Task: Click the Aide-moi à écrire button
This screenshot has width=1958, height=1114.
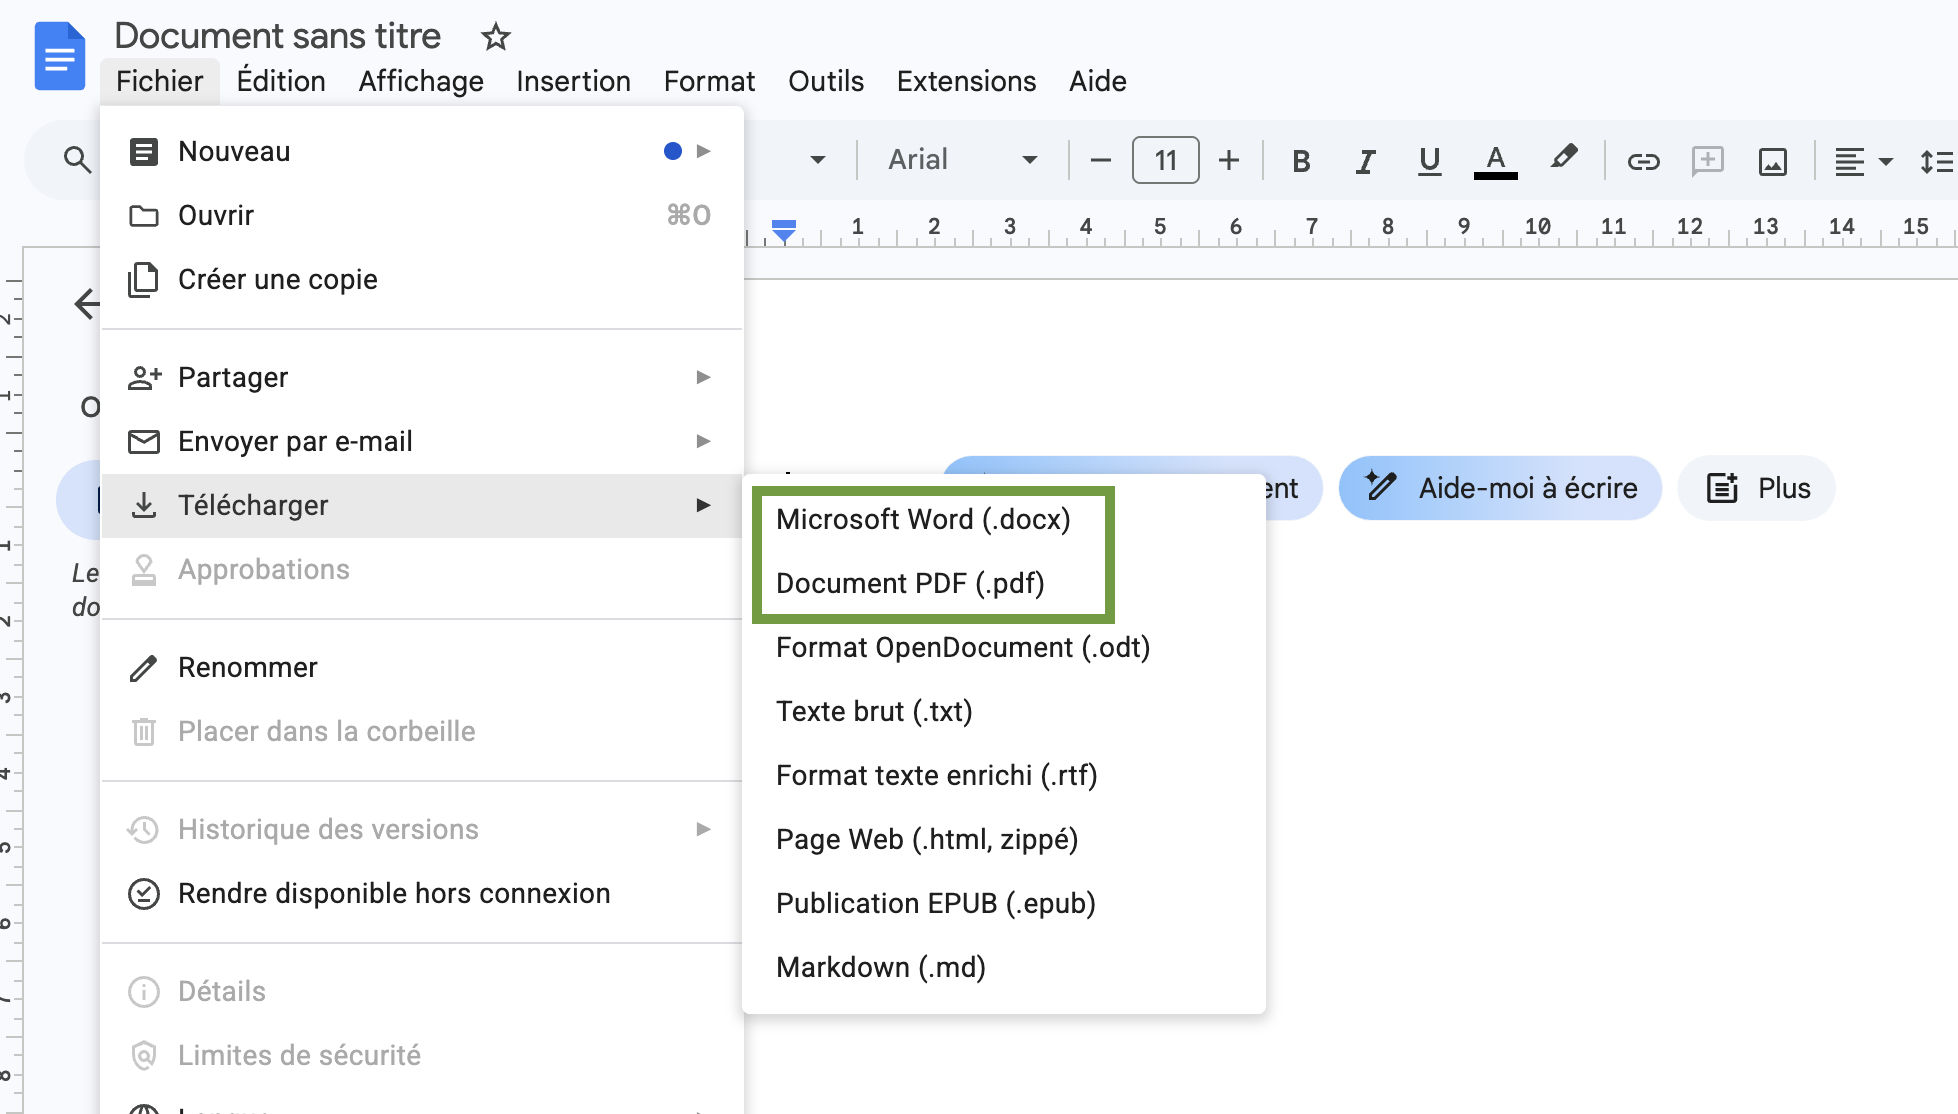Action: 1499,488
